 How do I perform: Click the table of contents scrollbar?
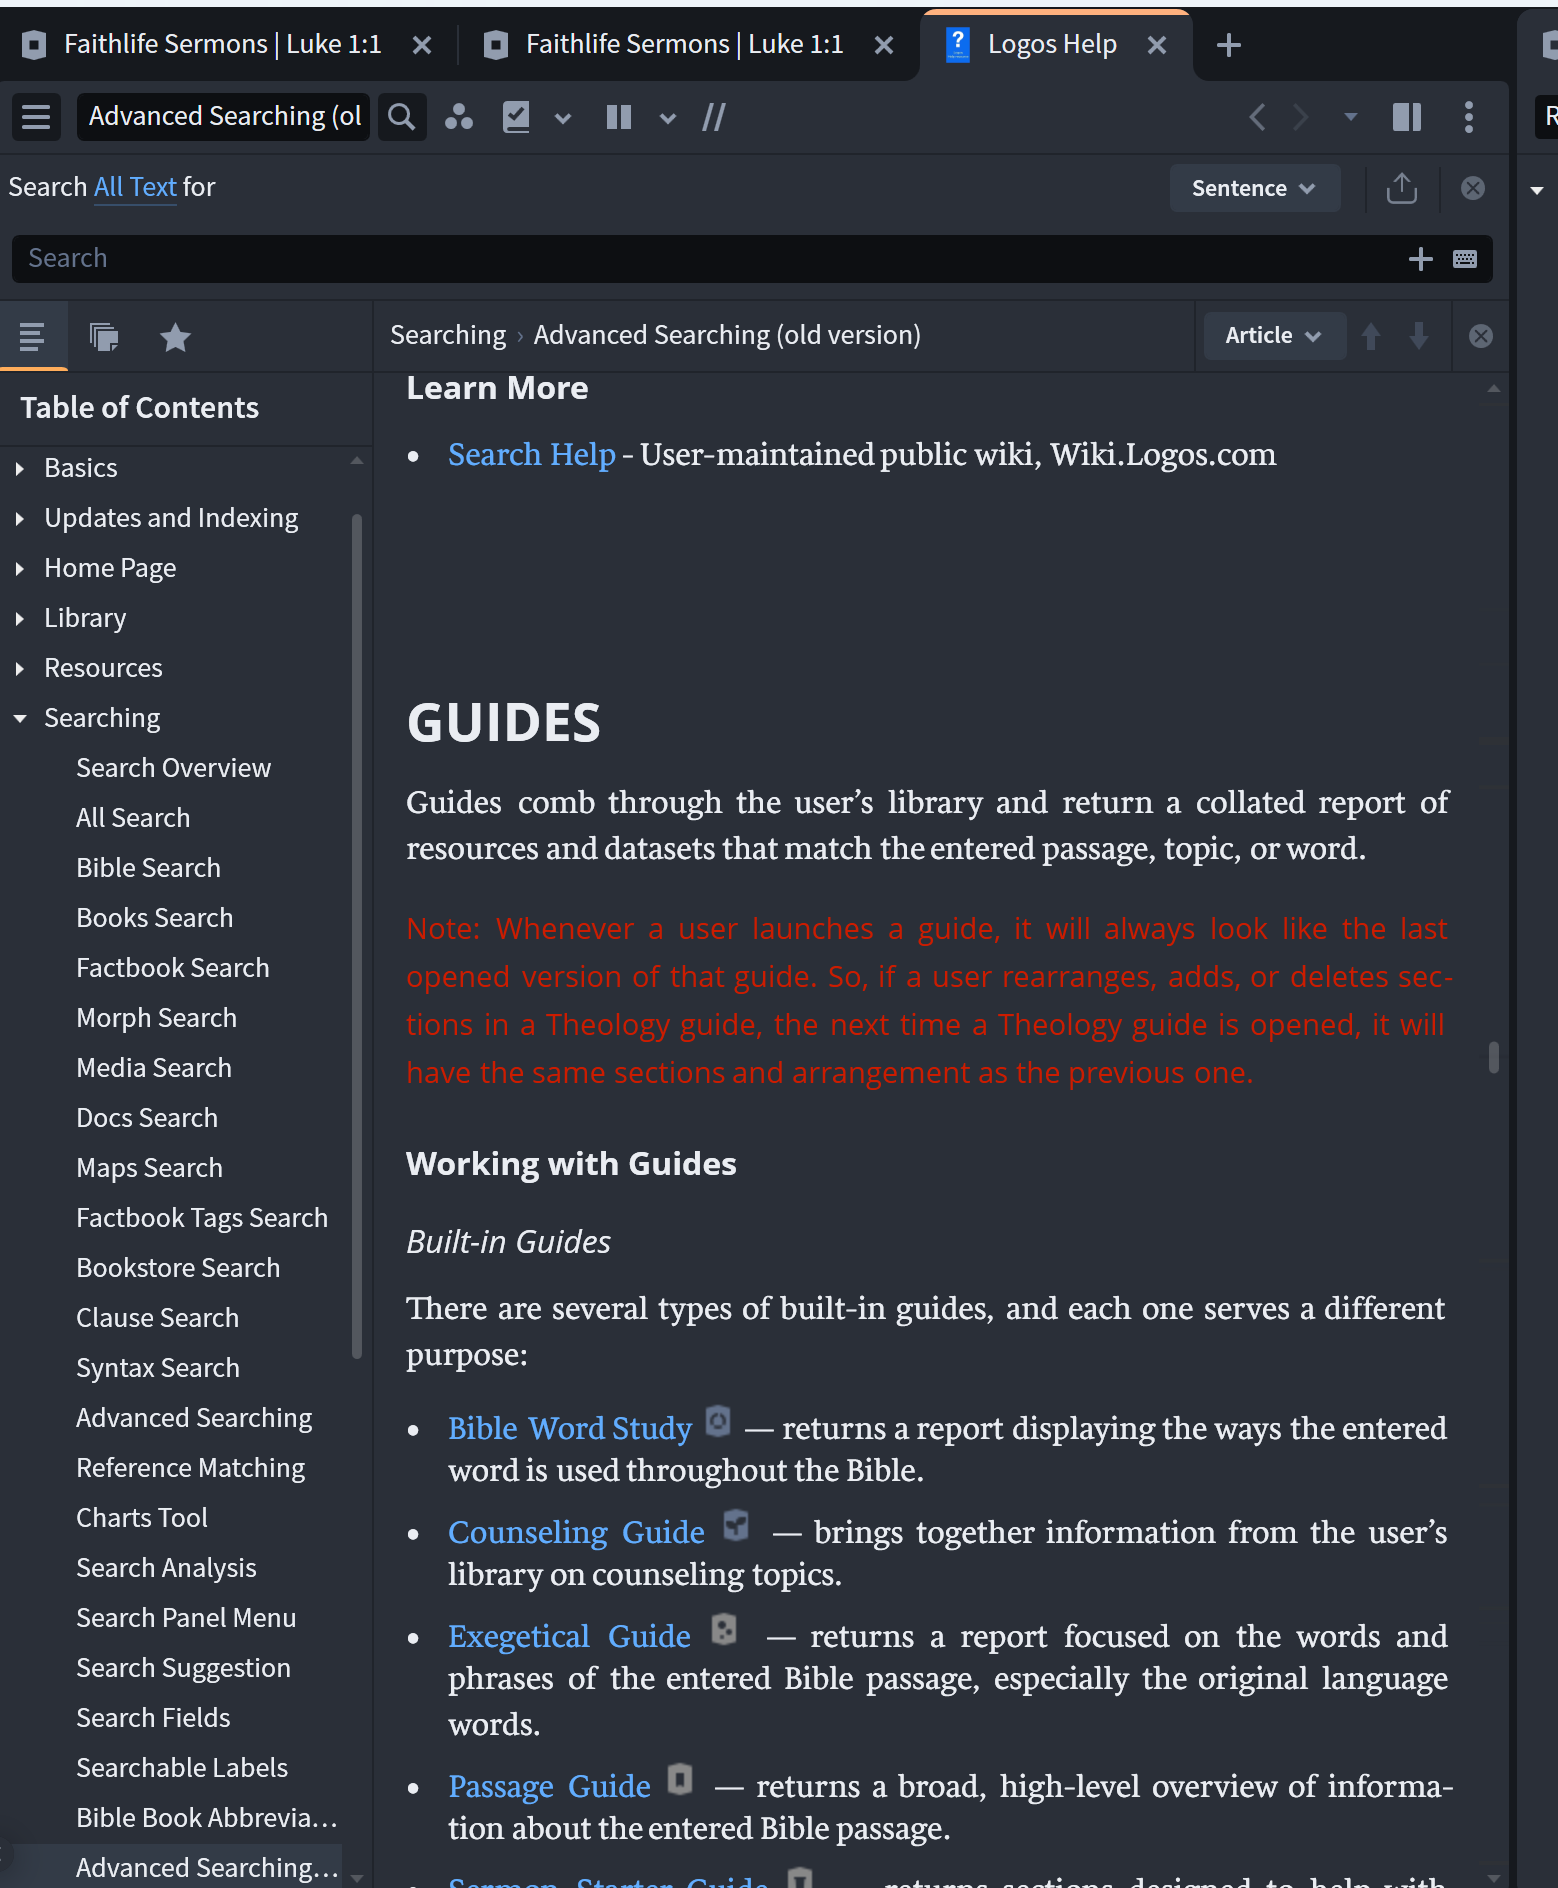357,935
